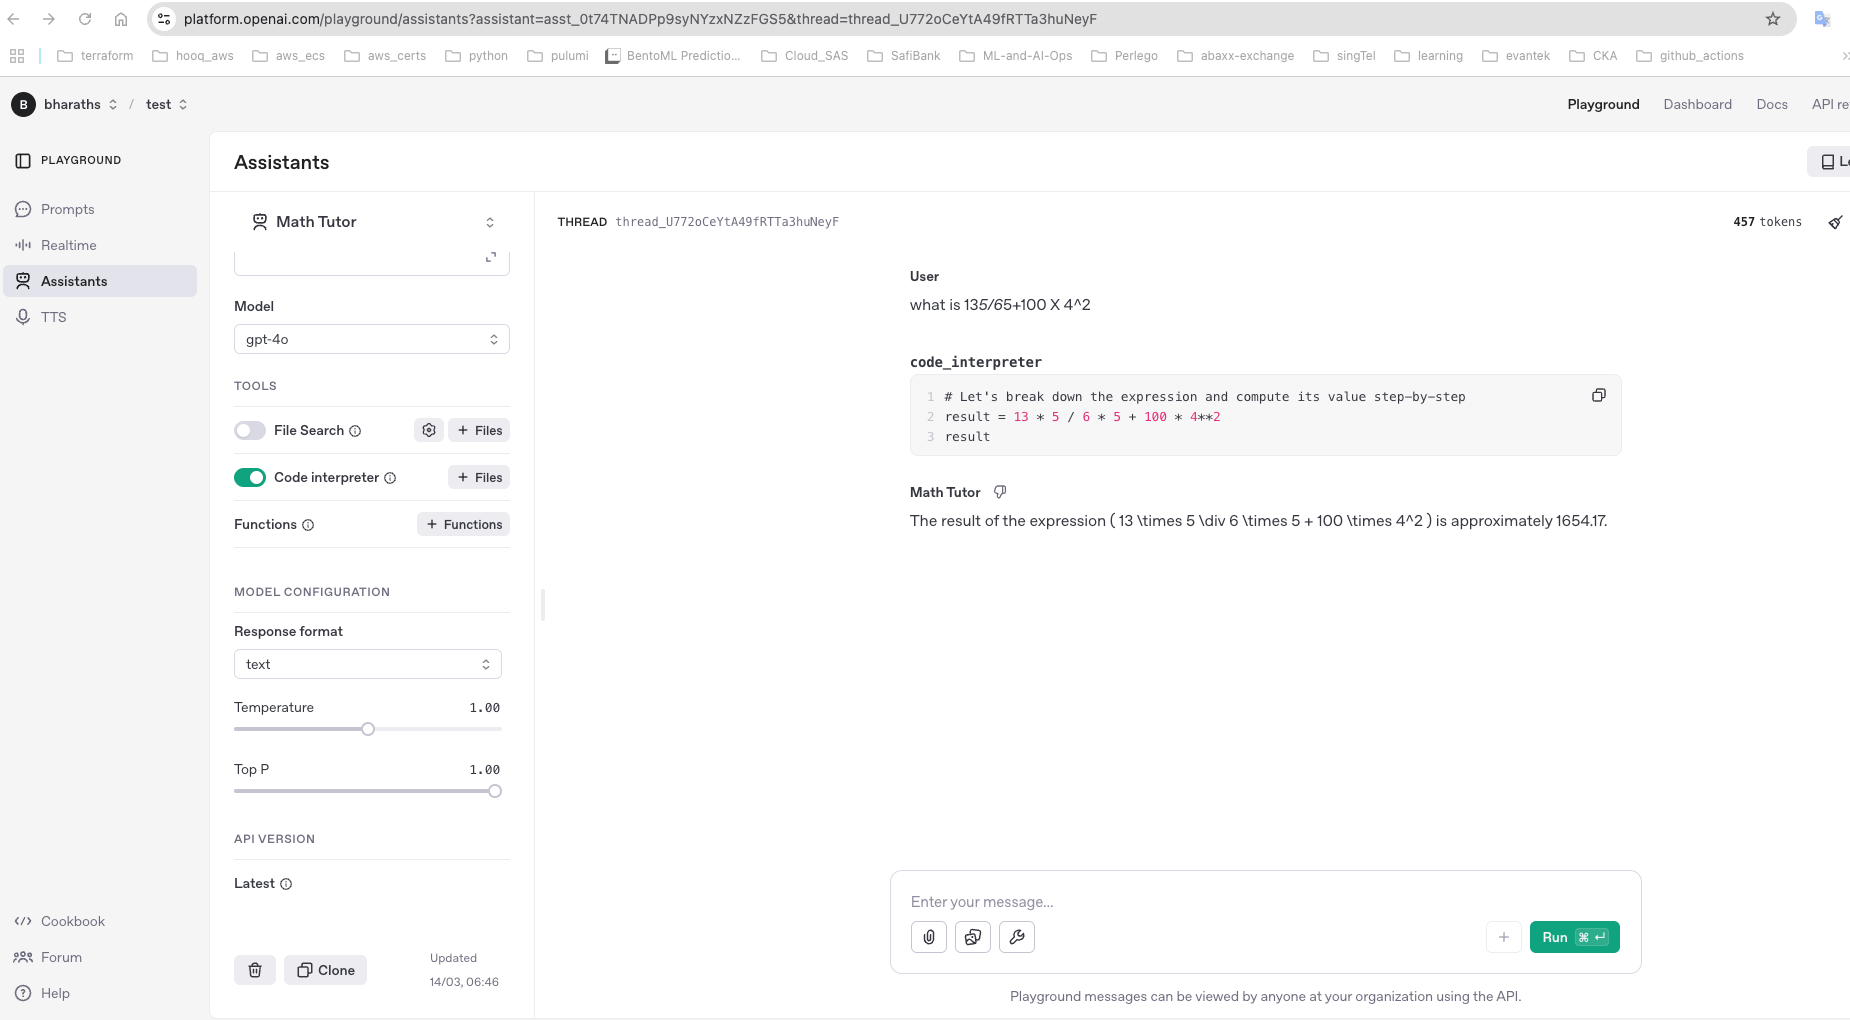Screen dimensions: 1850x1020
Task: Click the site info icon in address bar
Action: (165, 19)
